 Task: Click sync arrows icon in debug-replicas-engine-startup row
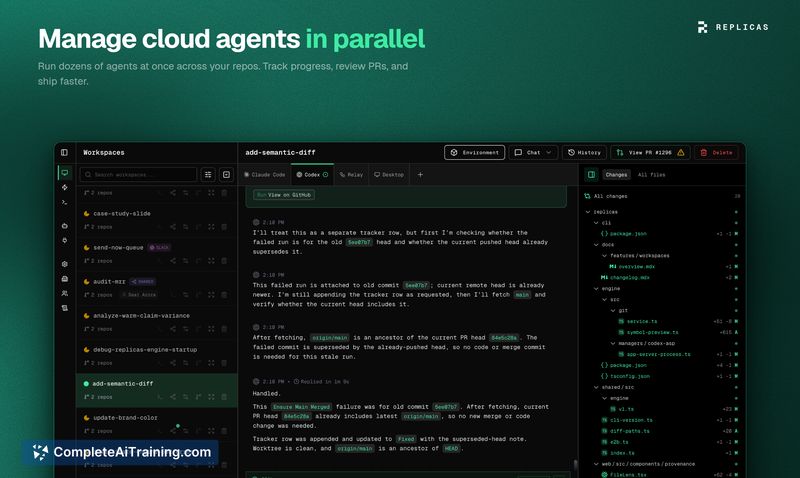tap(186, 363)
